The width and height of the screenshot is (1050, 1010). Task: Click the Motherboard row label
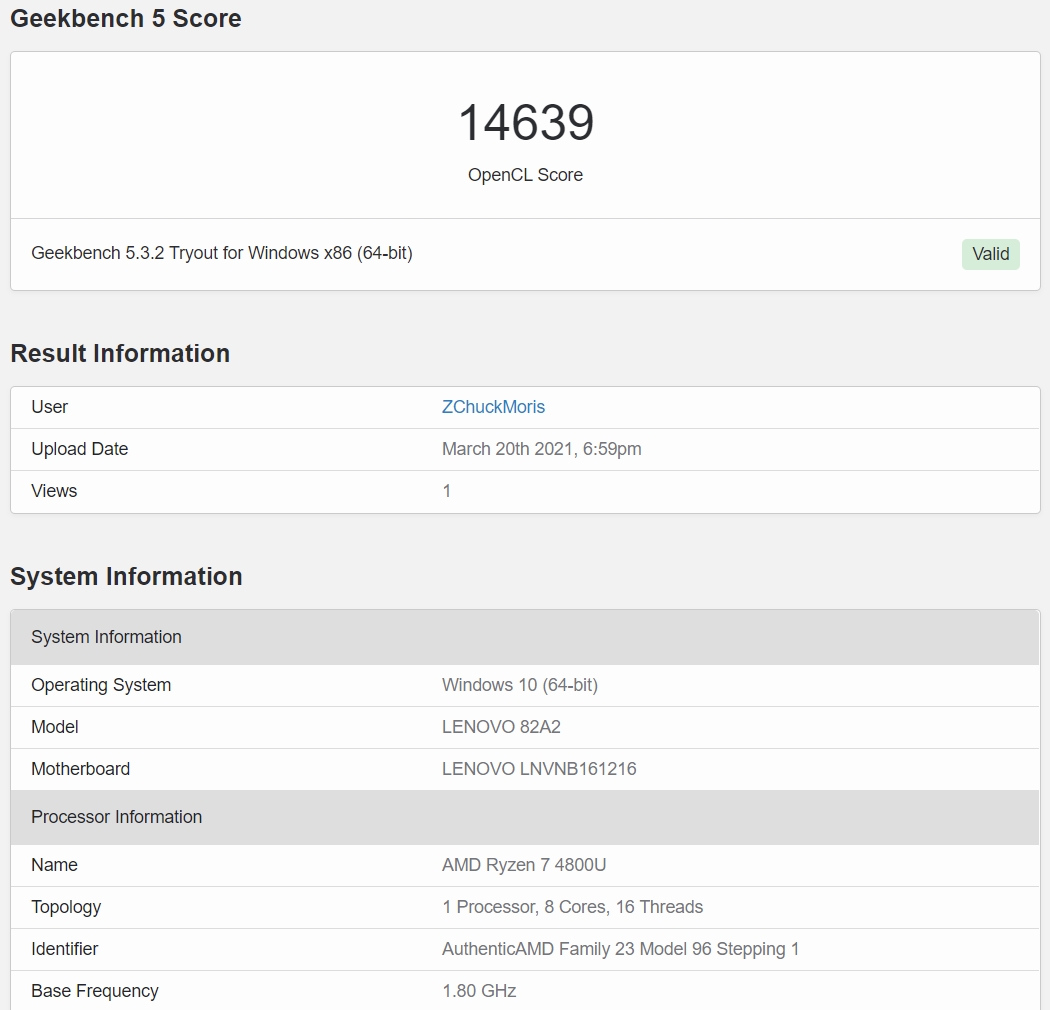[80, 769]
